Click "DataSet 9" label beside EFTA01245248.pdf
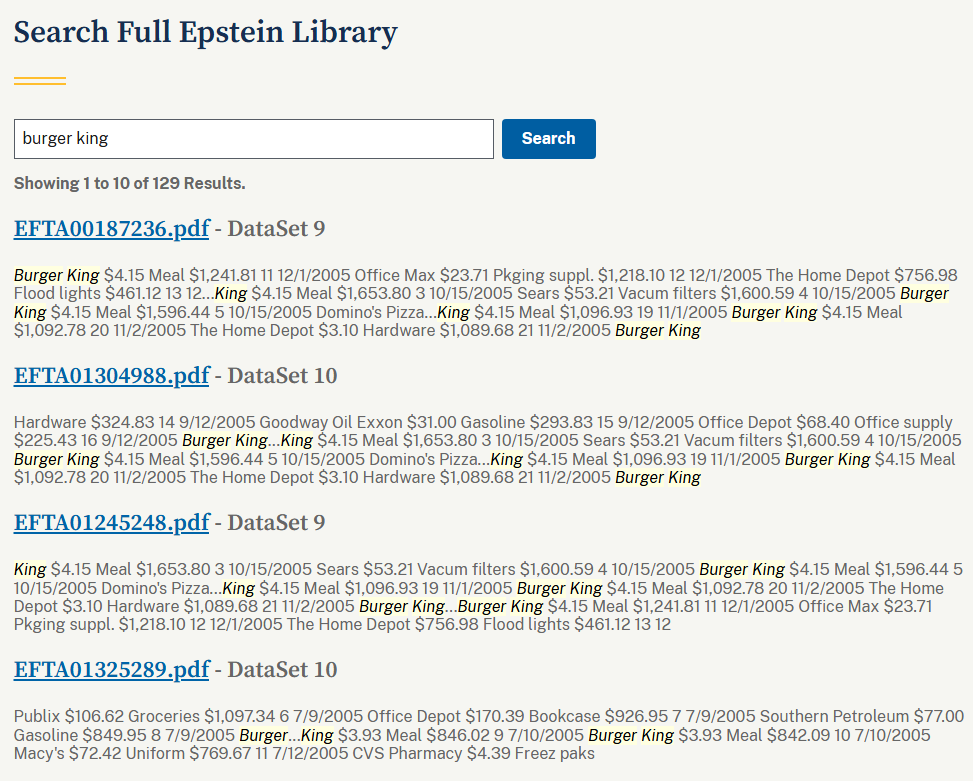 point(276,522)
